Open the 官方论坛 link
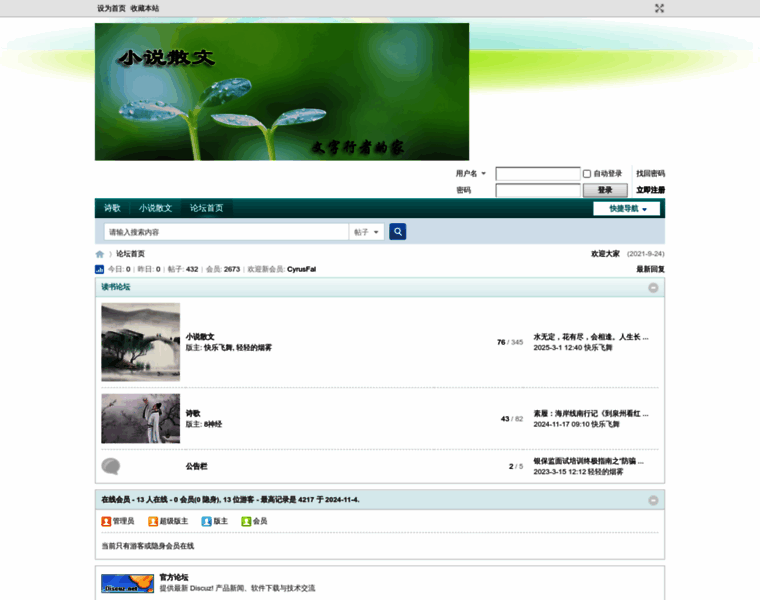The height and width of the screenshot is (600, 760). [x=174, y=577]
